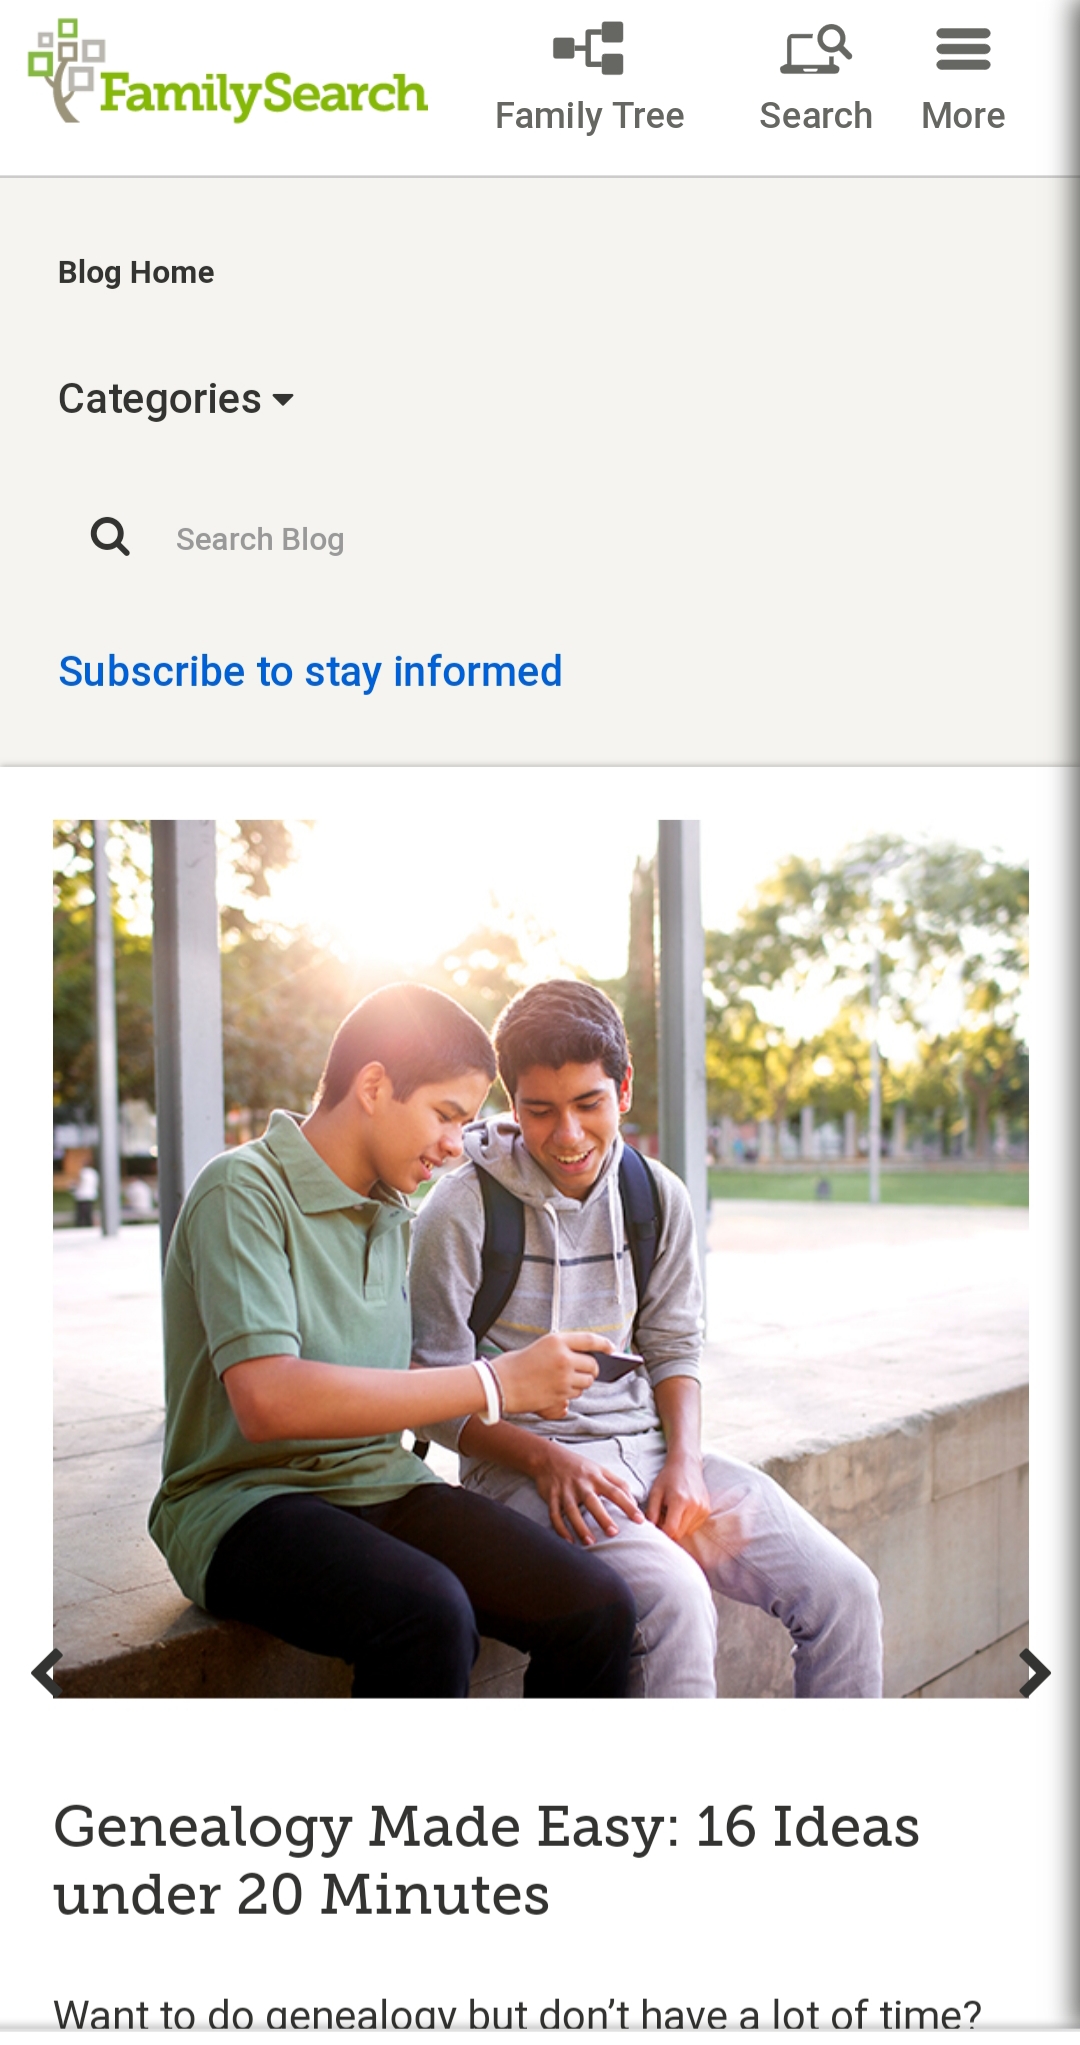Click the FamilySearch green wordmark text
This screenshot has width=1080, height=2045.
coord(264,94)
